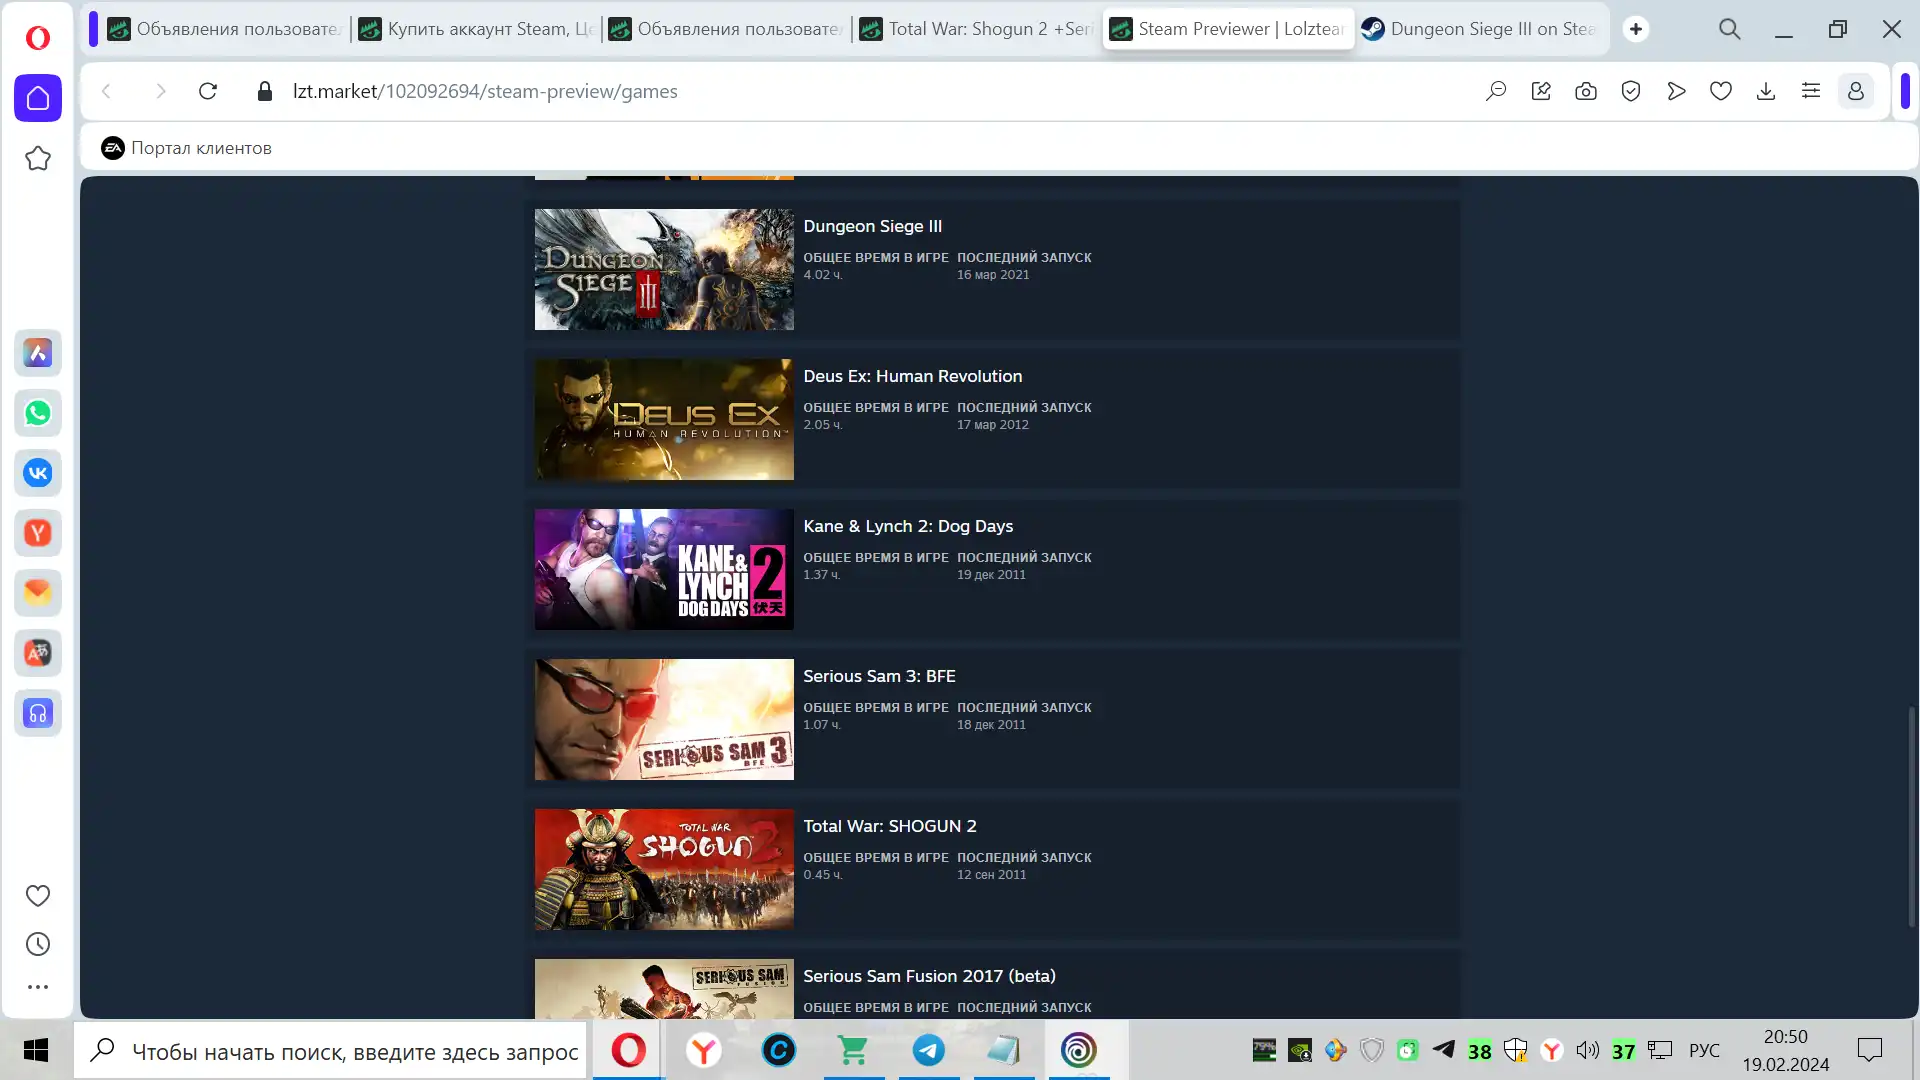The image size is (1920, 1080).
Task: Take a snapshot with camera icon
Action: click(x=1586, y=91)
